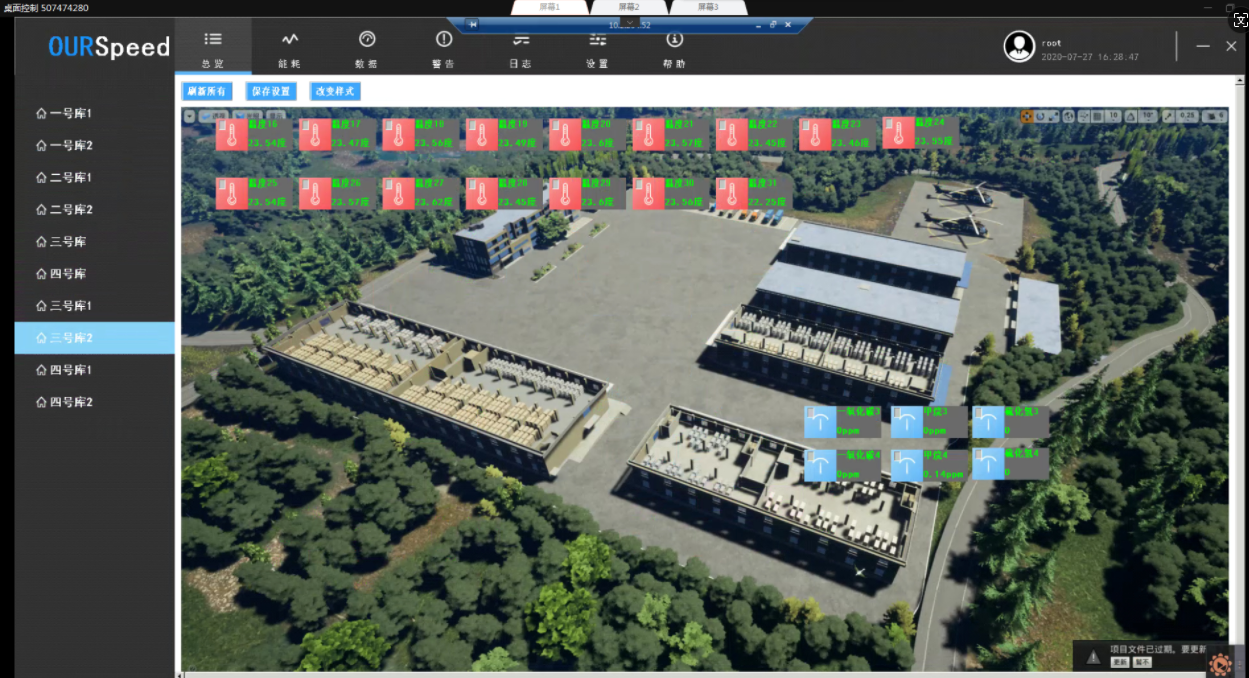
Task: Click the root user avatar
Action: point(1019,47)
